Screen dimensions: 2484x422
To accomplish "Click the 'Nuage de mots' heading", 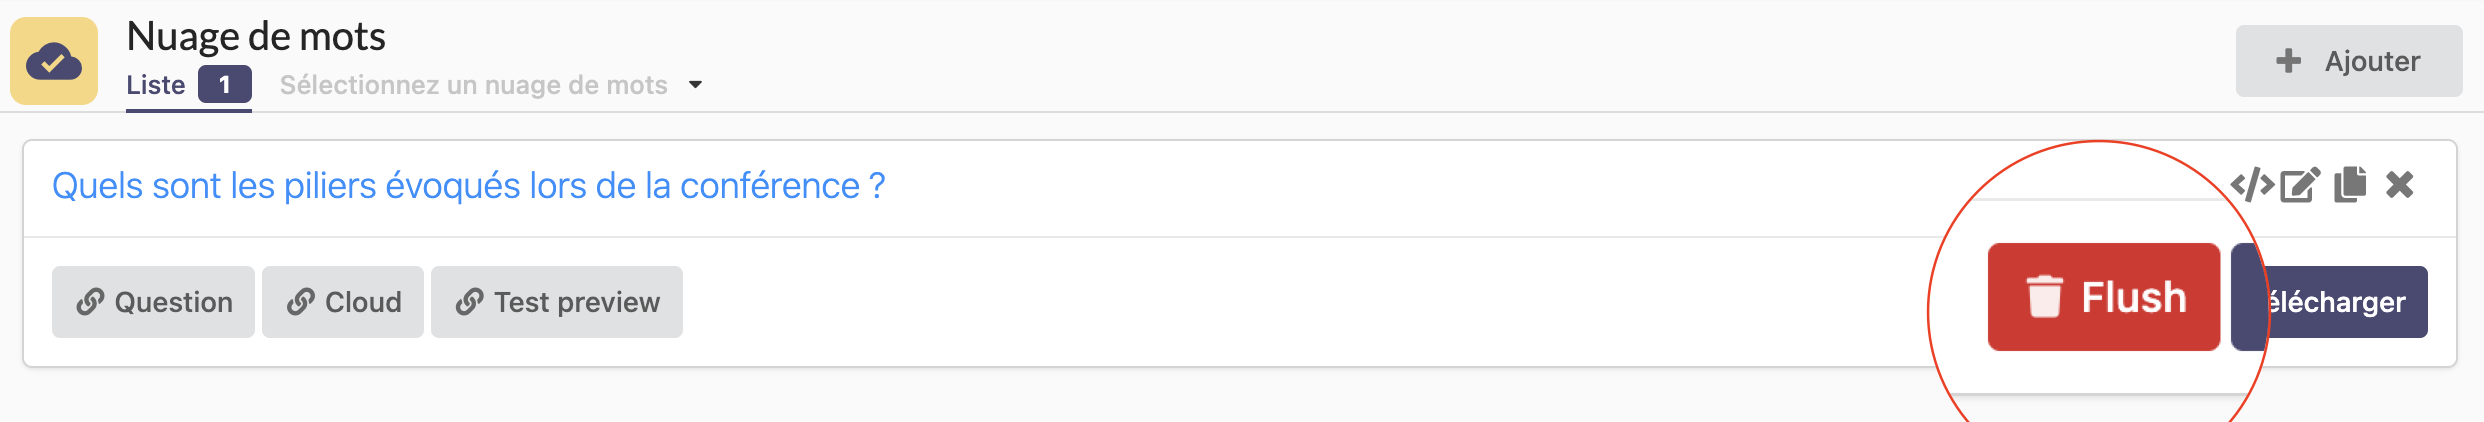I will point(256,37).
